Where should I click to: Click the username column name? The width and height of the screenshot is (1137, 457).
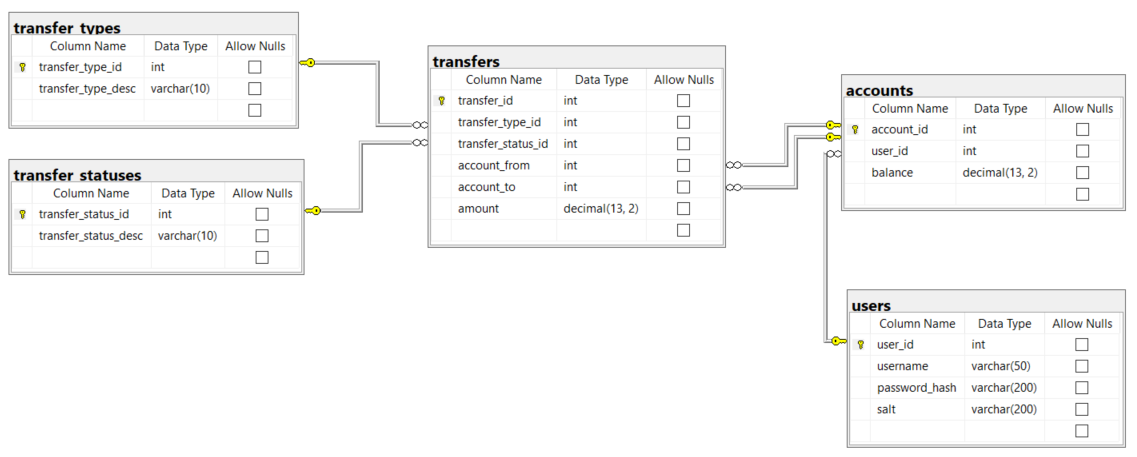click(x=903, y=366)
